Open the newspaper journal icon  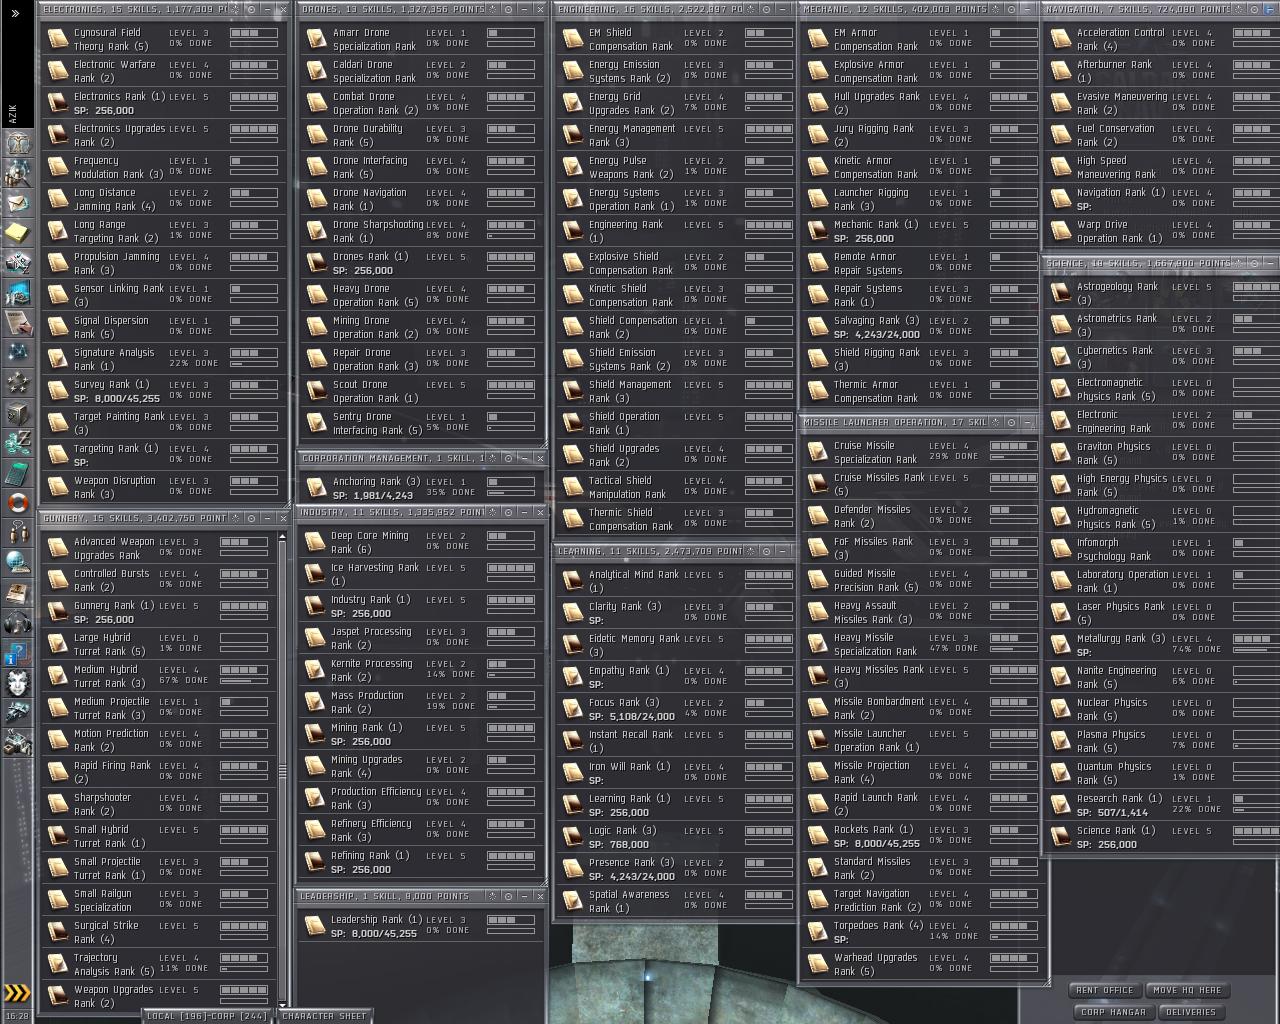click(18, 593)
